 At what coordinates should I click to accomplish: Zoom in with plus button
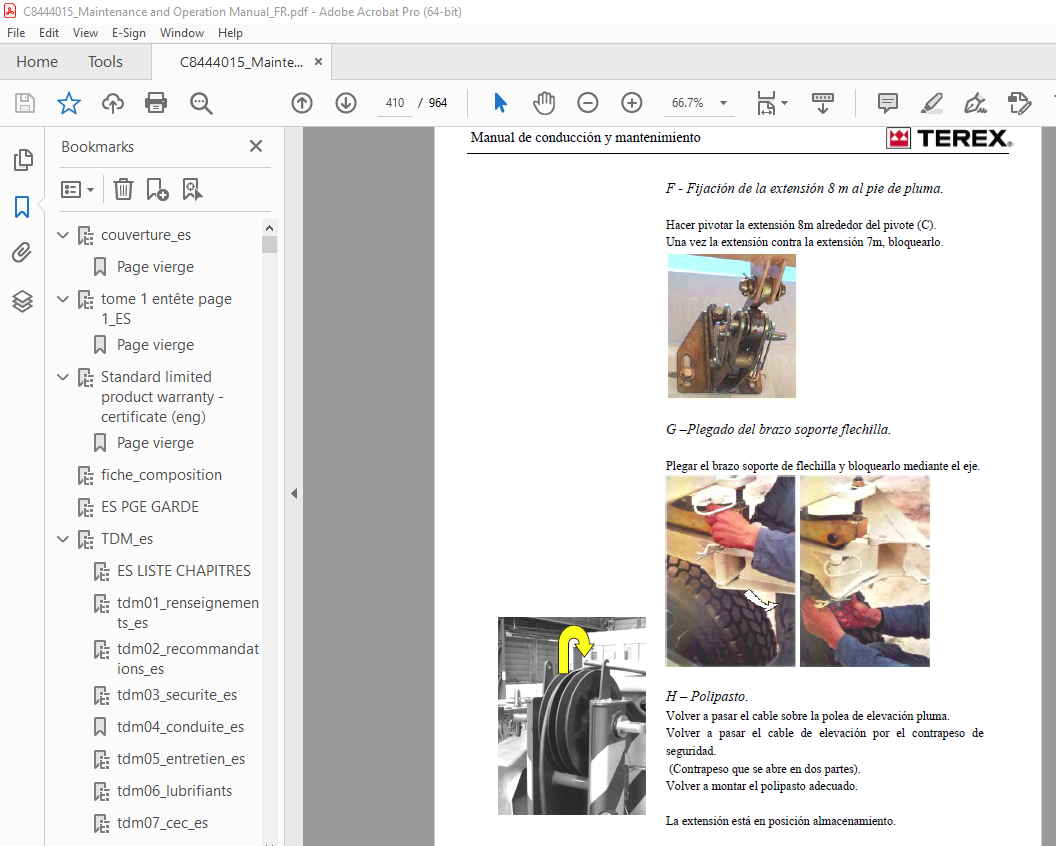pos(632,103)
